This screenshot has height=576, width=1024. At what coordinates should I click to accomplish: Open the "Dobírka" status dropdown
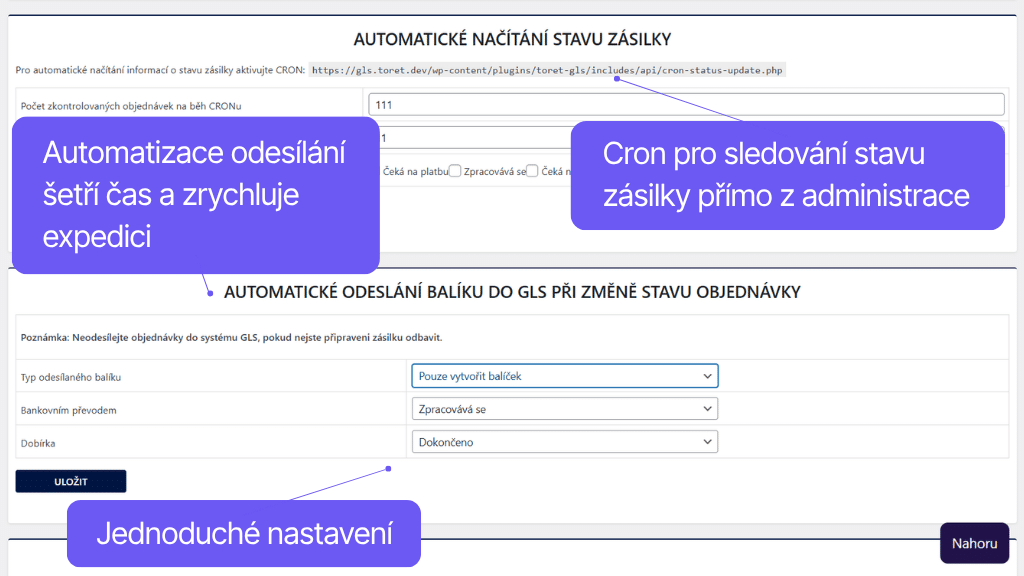pyautogui.click(x=565, y=441)
